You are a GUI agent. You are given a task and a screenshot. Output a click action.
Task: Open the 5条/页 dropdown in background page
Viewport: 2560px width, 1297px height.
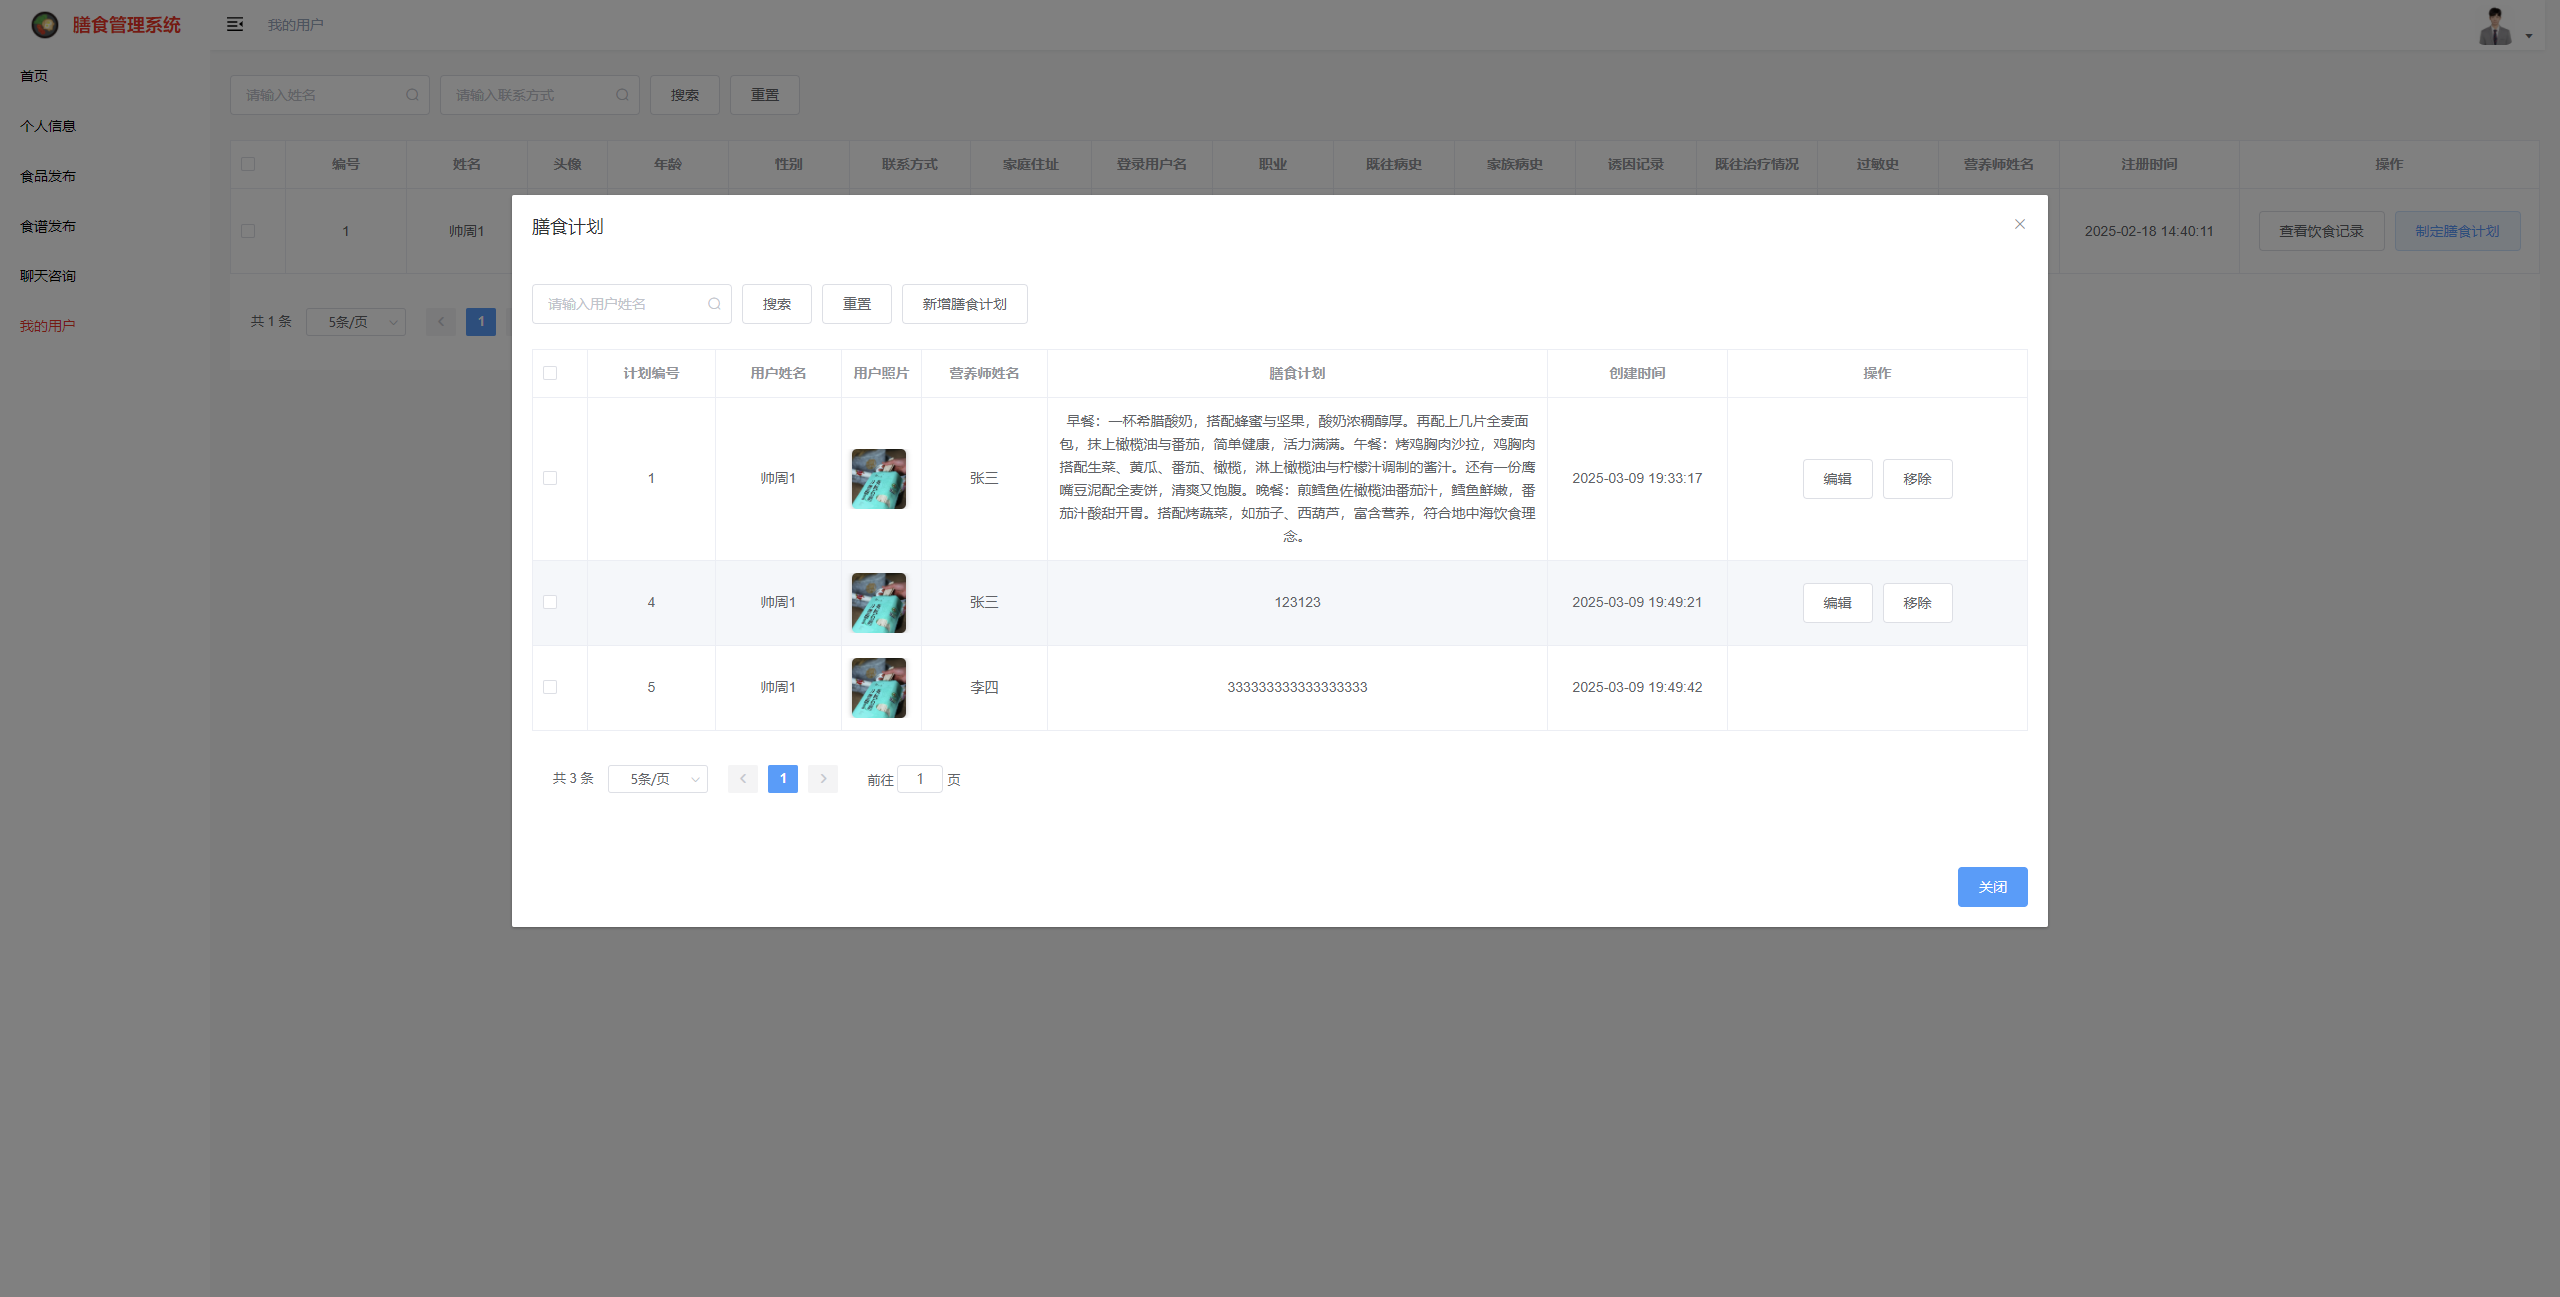point(356,322)
